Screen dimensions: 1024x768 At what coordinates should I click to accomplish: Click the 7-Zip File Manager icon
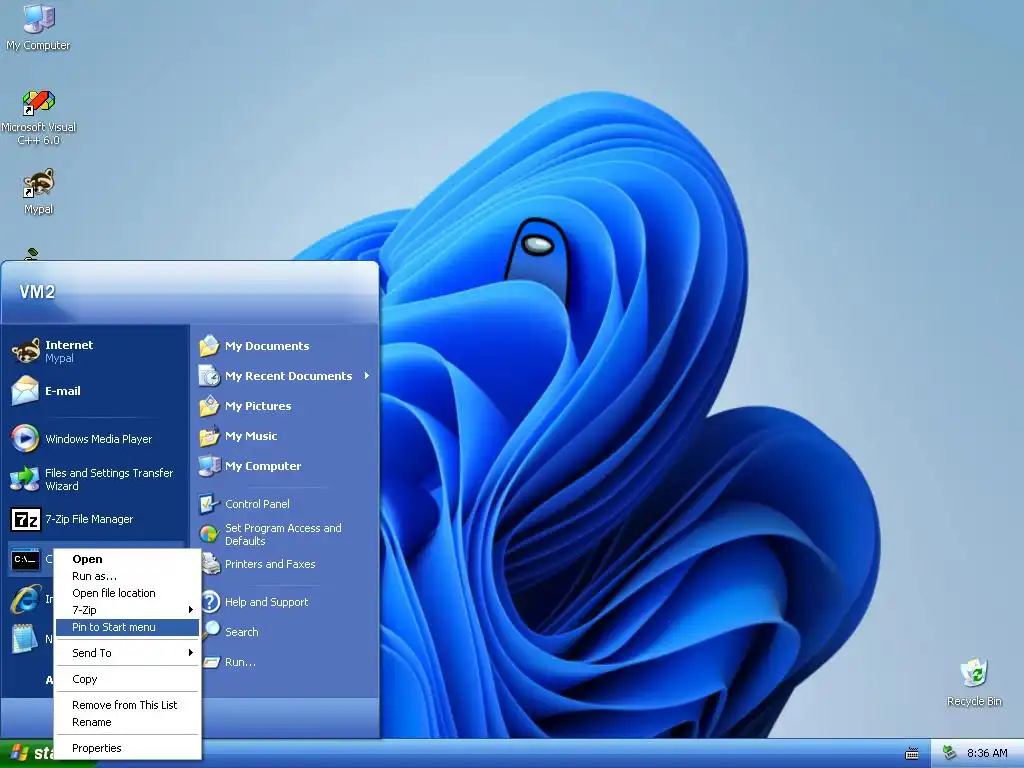click(25, 519)
